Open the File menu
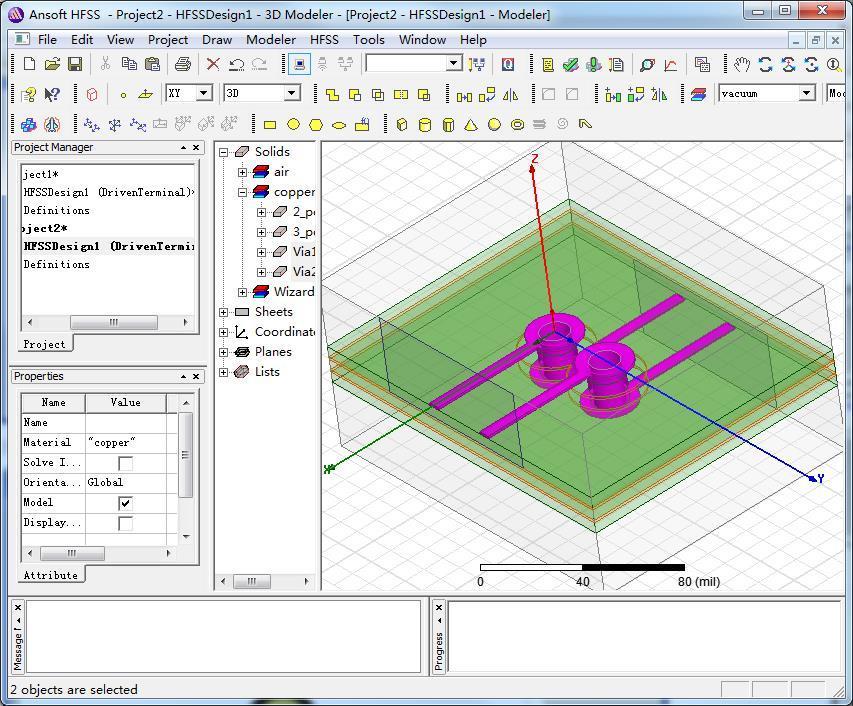This screenshot has width=853, height=706. pyautogui.click(x=47, y=40)
